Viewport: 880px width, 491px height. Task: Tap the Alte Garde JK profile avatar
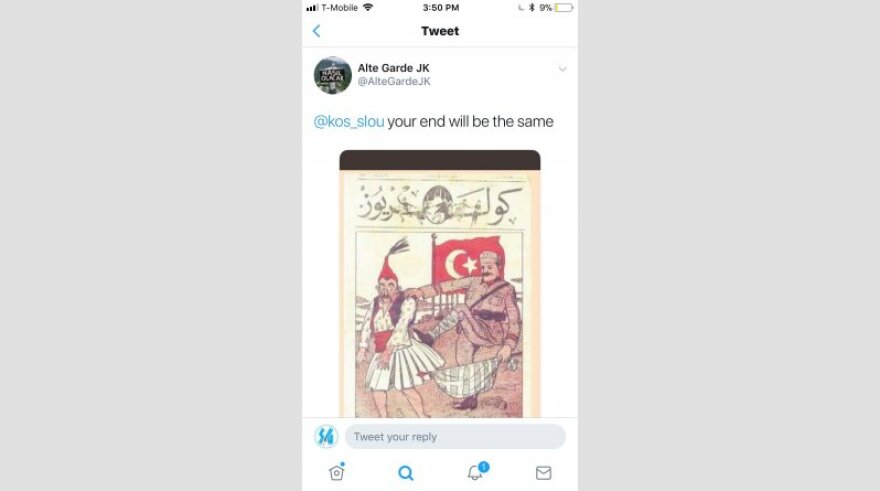(x=333, y=75)
